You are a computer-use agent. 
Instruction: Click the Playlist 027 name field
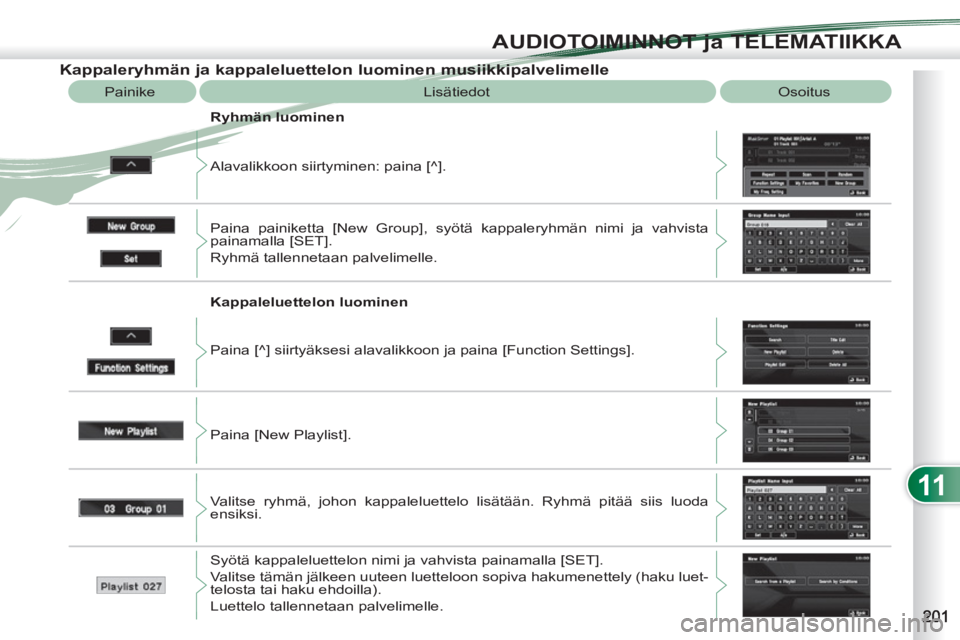[131, 585]
